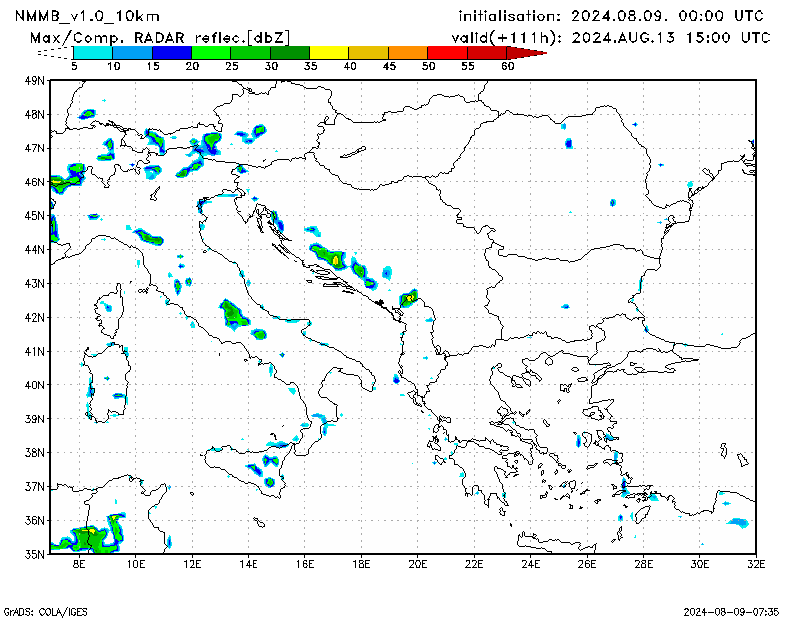Image resolution: width=800 pixels, height=618 pixels.
Task: Select the yellow 35-40 dBZ legend swatch
Action: [329, 52]
